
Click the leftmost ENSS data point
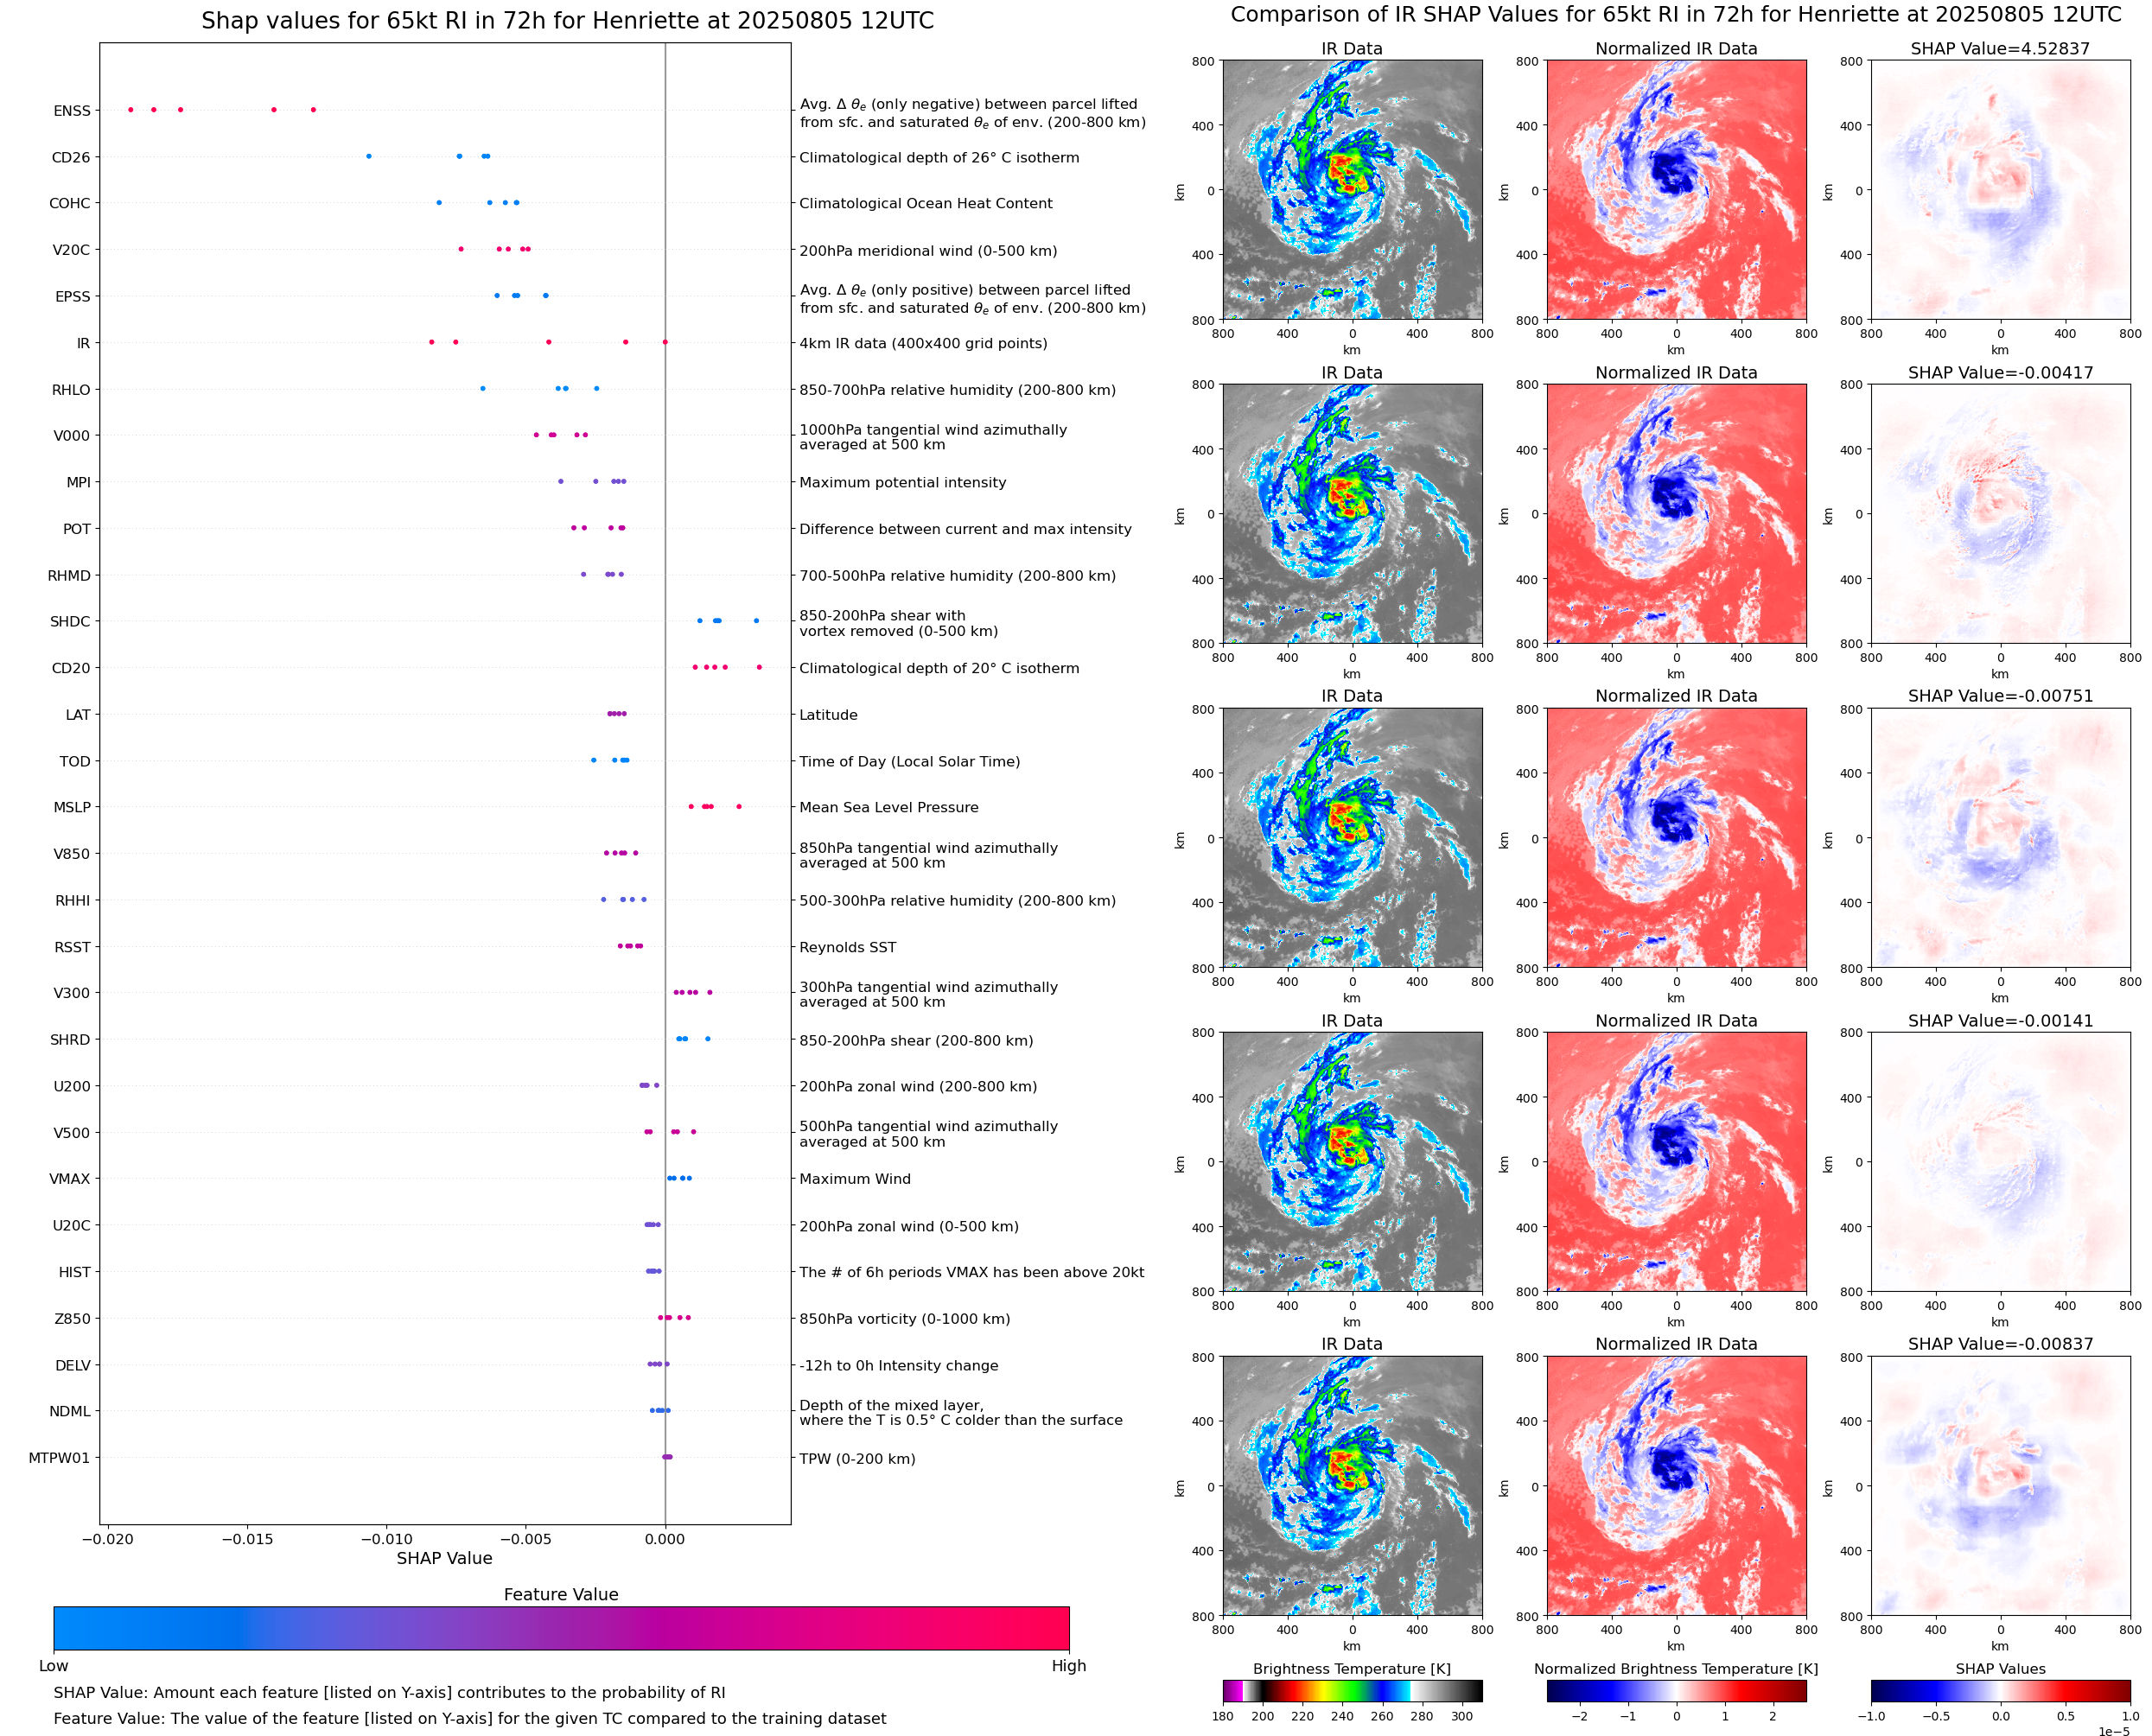pos(131,110)
